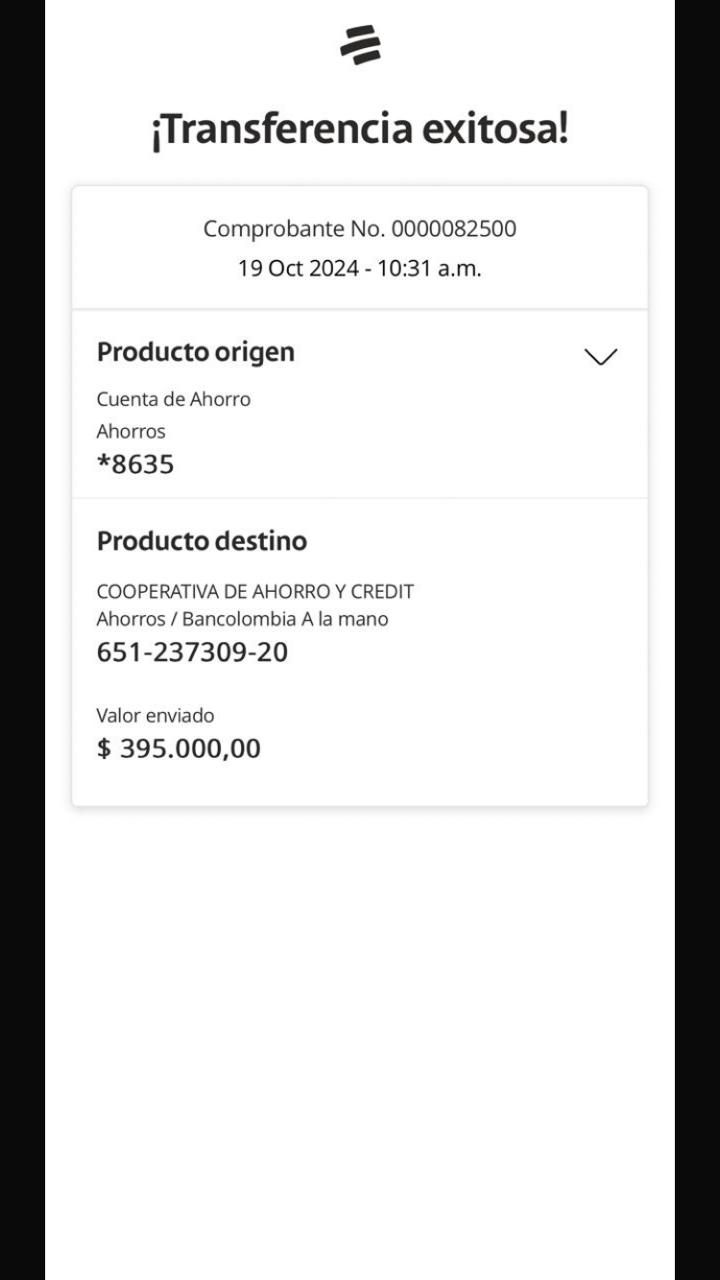Viewport: 720px width, 1280px height.
Task: Click the 'Cuenta de Ahorro' label
Action: click(173, 399)
